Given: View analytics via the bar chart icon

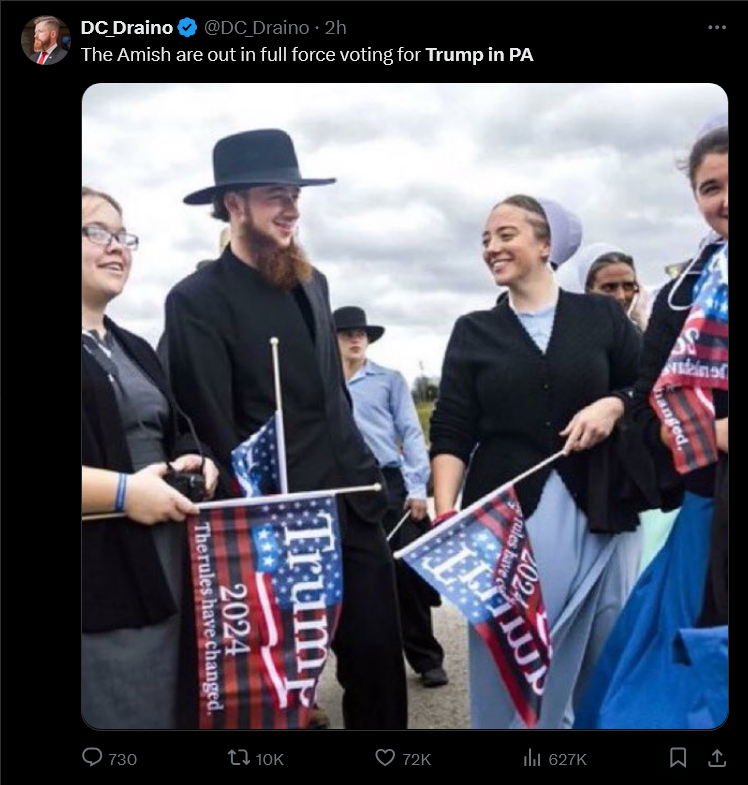Looking at the screenshot, I should tap(532, 758).
